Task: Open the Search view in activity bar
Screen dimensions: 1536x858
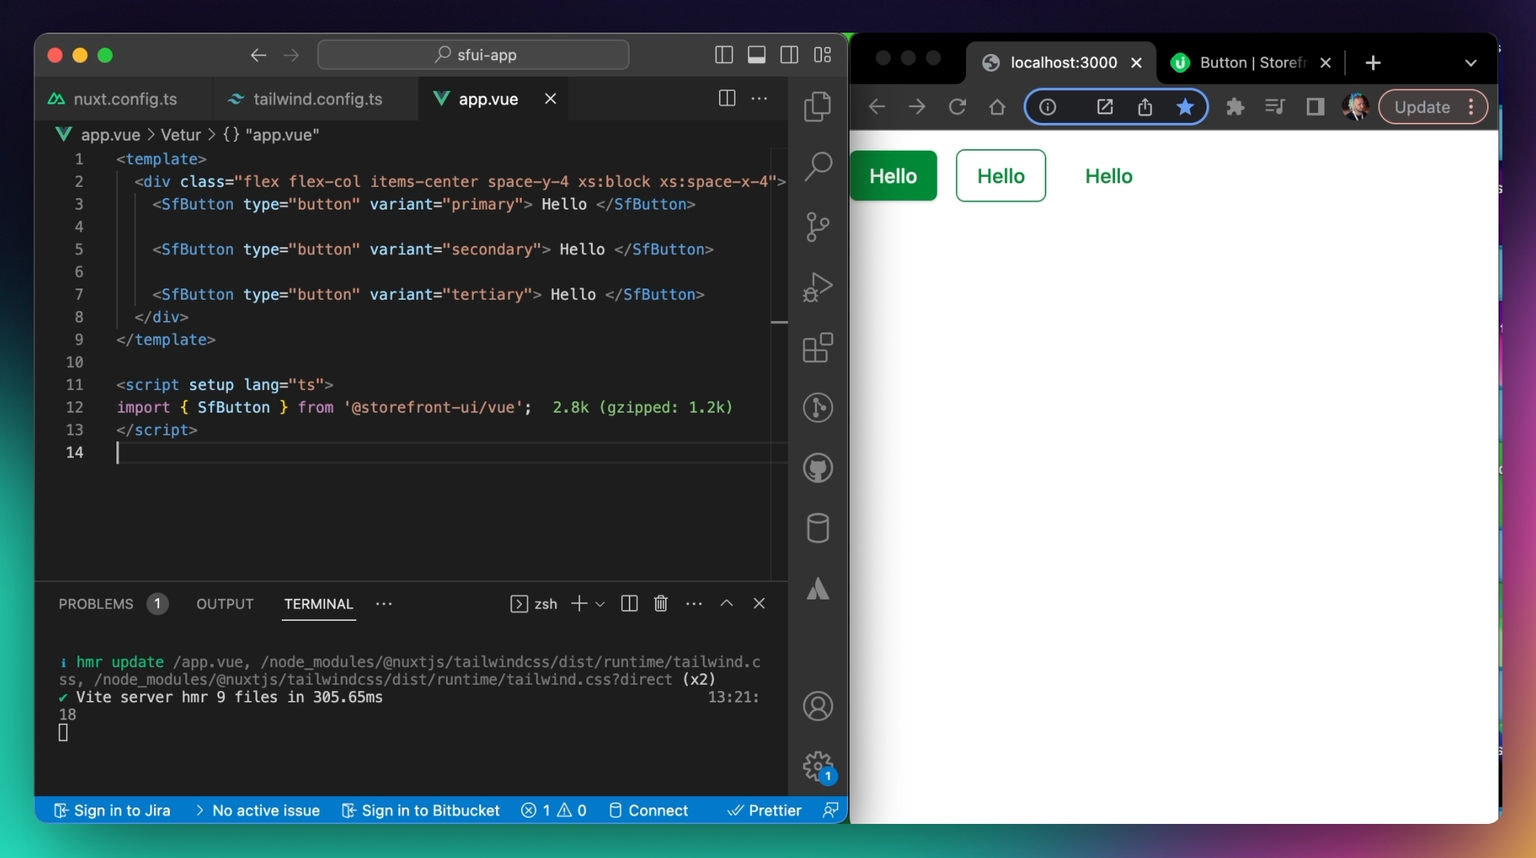Action: coord(818,166)
